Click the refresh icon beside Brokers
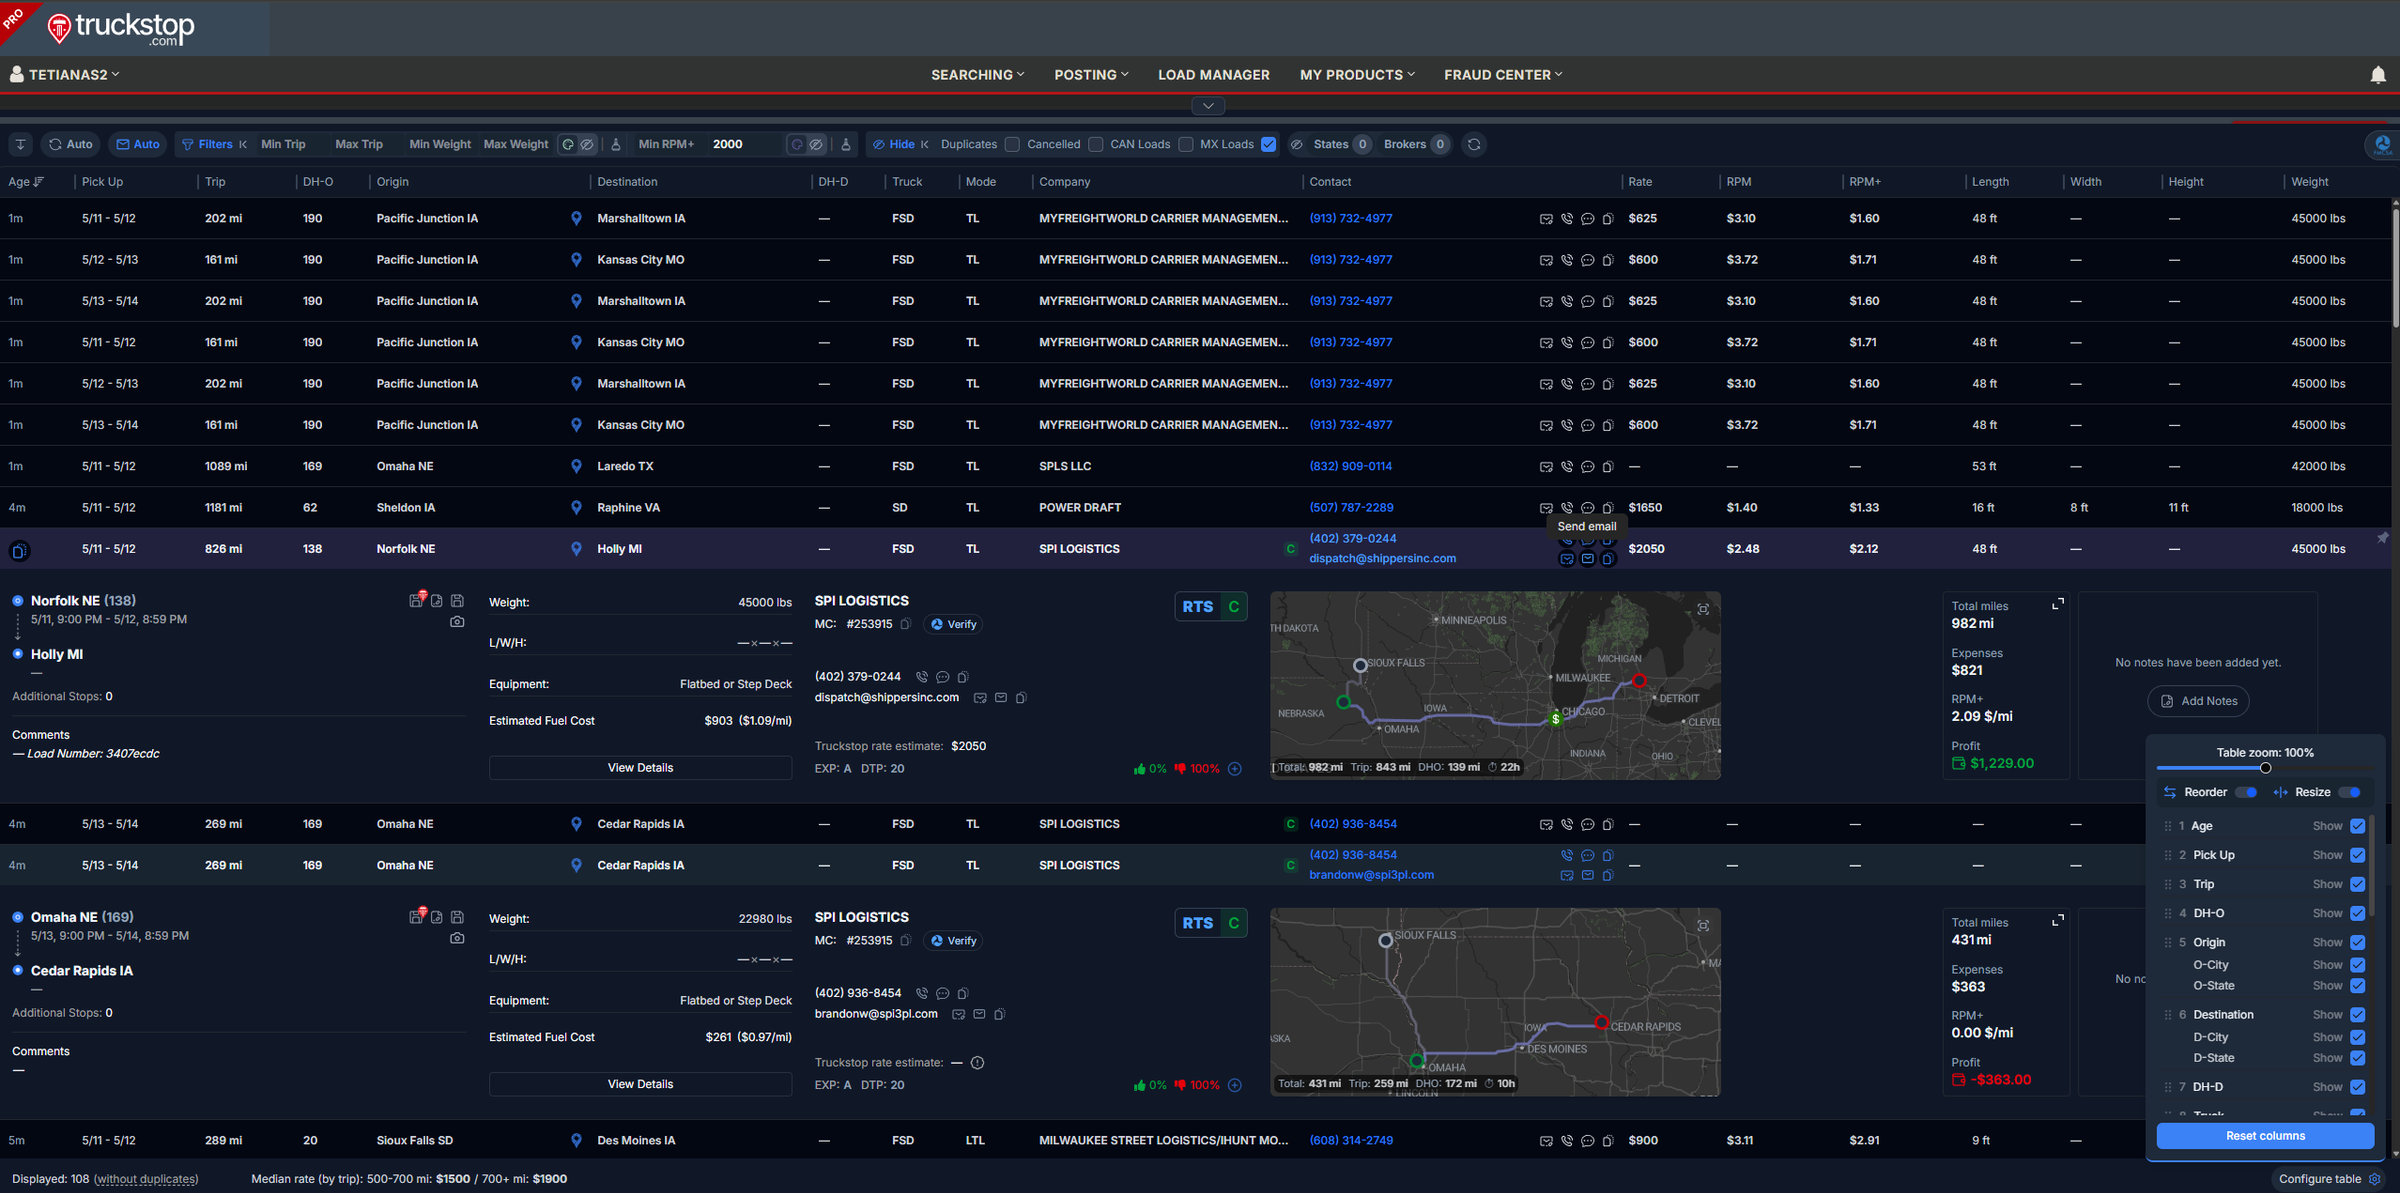The height and width of the screenshot is (1193, 2400). pos(1474,144)
